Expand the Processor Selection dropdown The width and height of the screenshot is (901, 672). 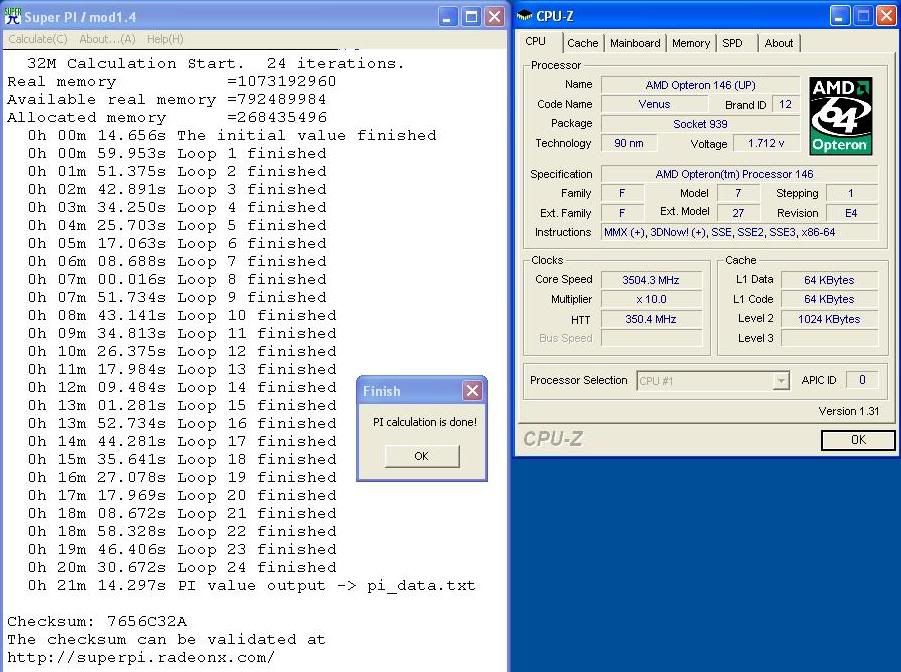[780, 381]
